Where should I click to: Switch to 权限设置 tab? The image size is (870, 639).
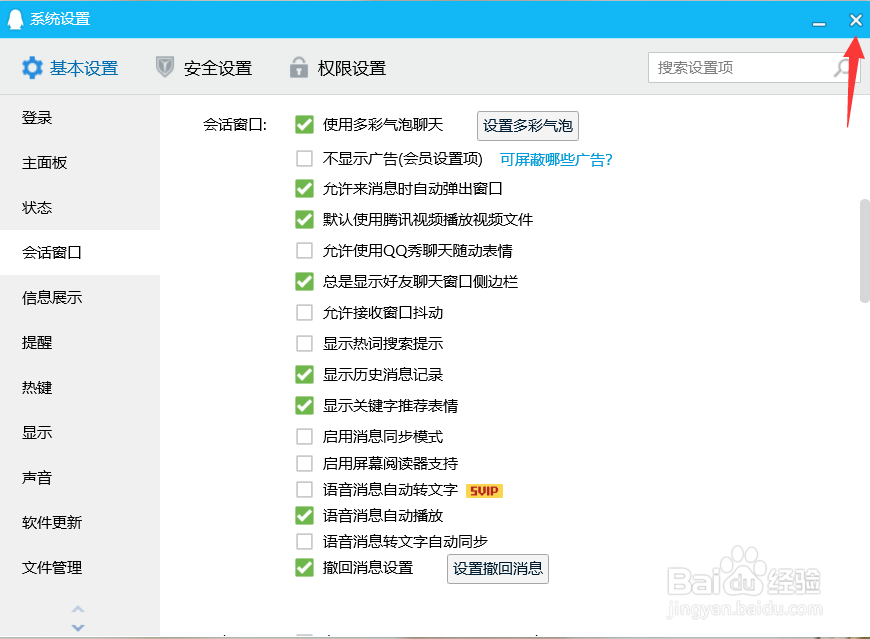(337, 68)
